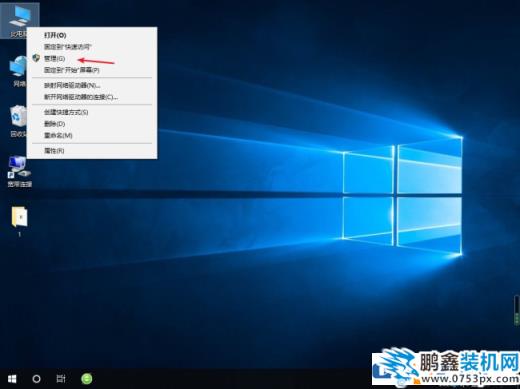
Task: Choose 映射网络驱动器(N)... menu entry
Action: point(92,85)
